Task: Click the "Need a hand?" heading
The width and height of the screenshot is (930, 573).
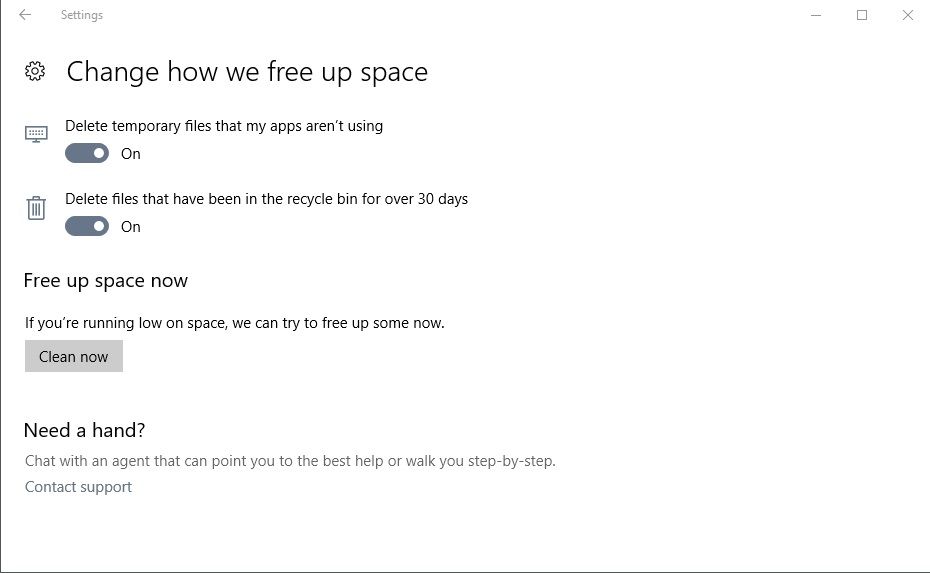Action: coord(85,430)
